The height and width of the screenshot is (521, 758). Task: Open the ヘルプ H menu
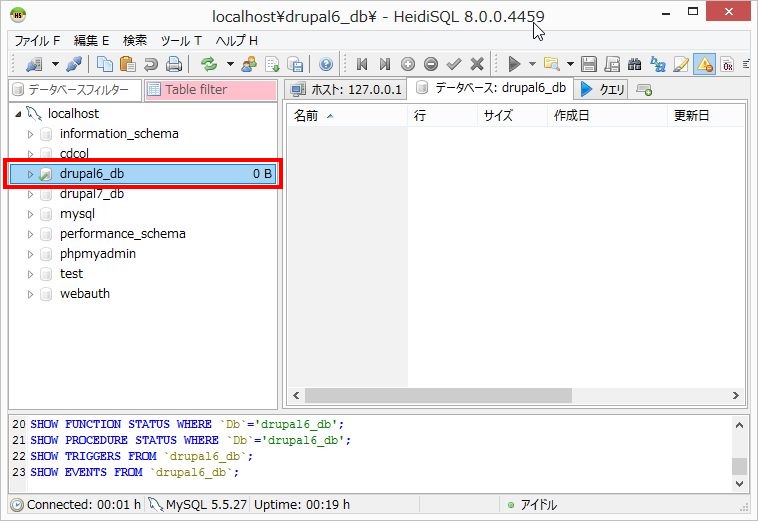pos(236,41)
